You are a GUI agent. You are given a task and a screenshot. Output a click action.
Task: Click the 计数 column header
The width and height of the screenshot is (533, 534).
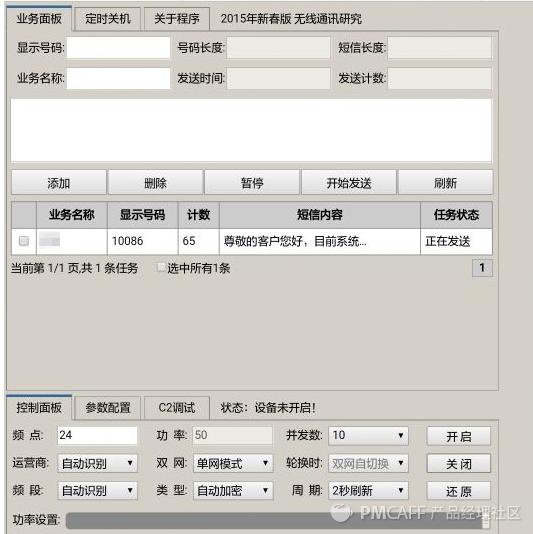[199, 215]
